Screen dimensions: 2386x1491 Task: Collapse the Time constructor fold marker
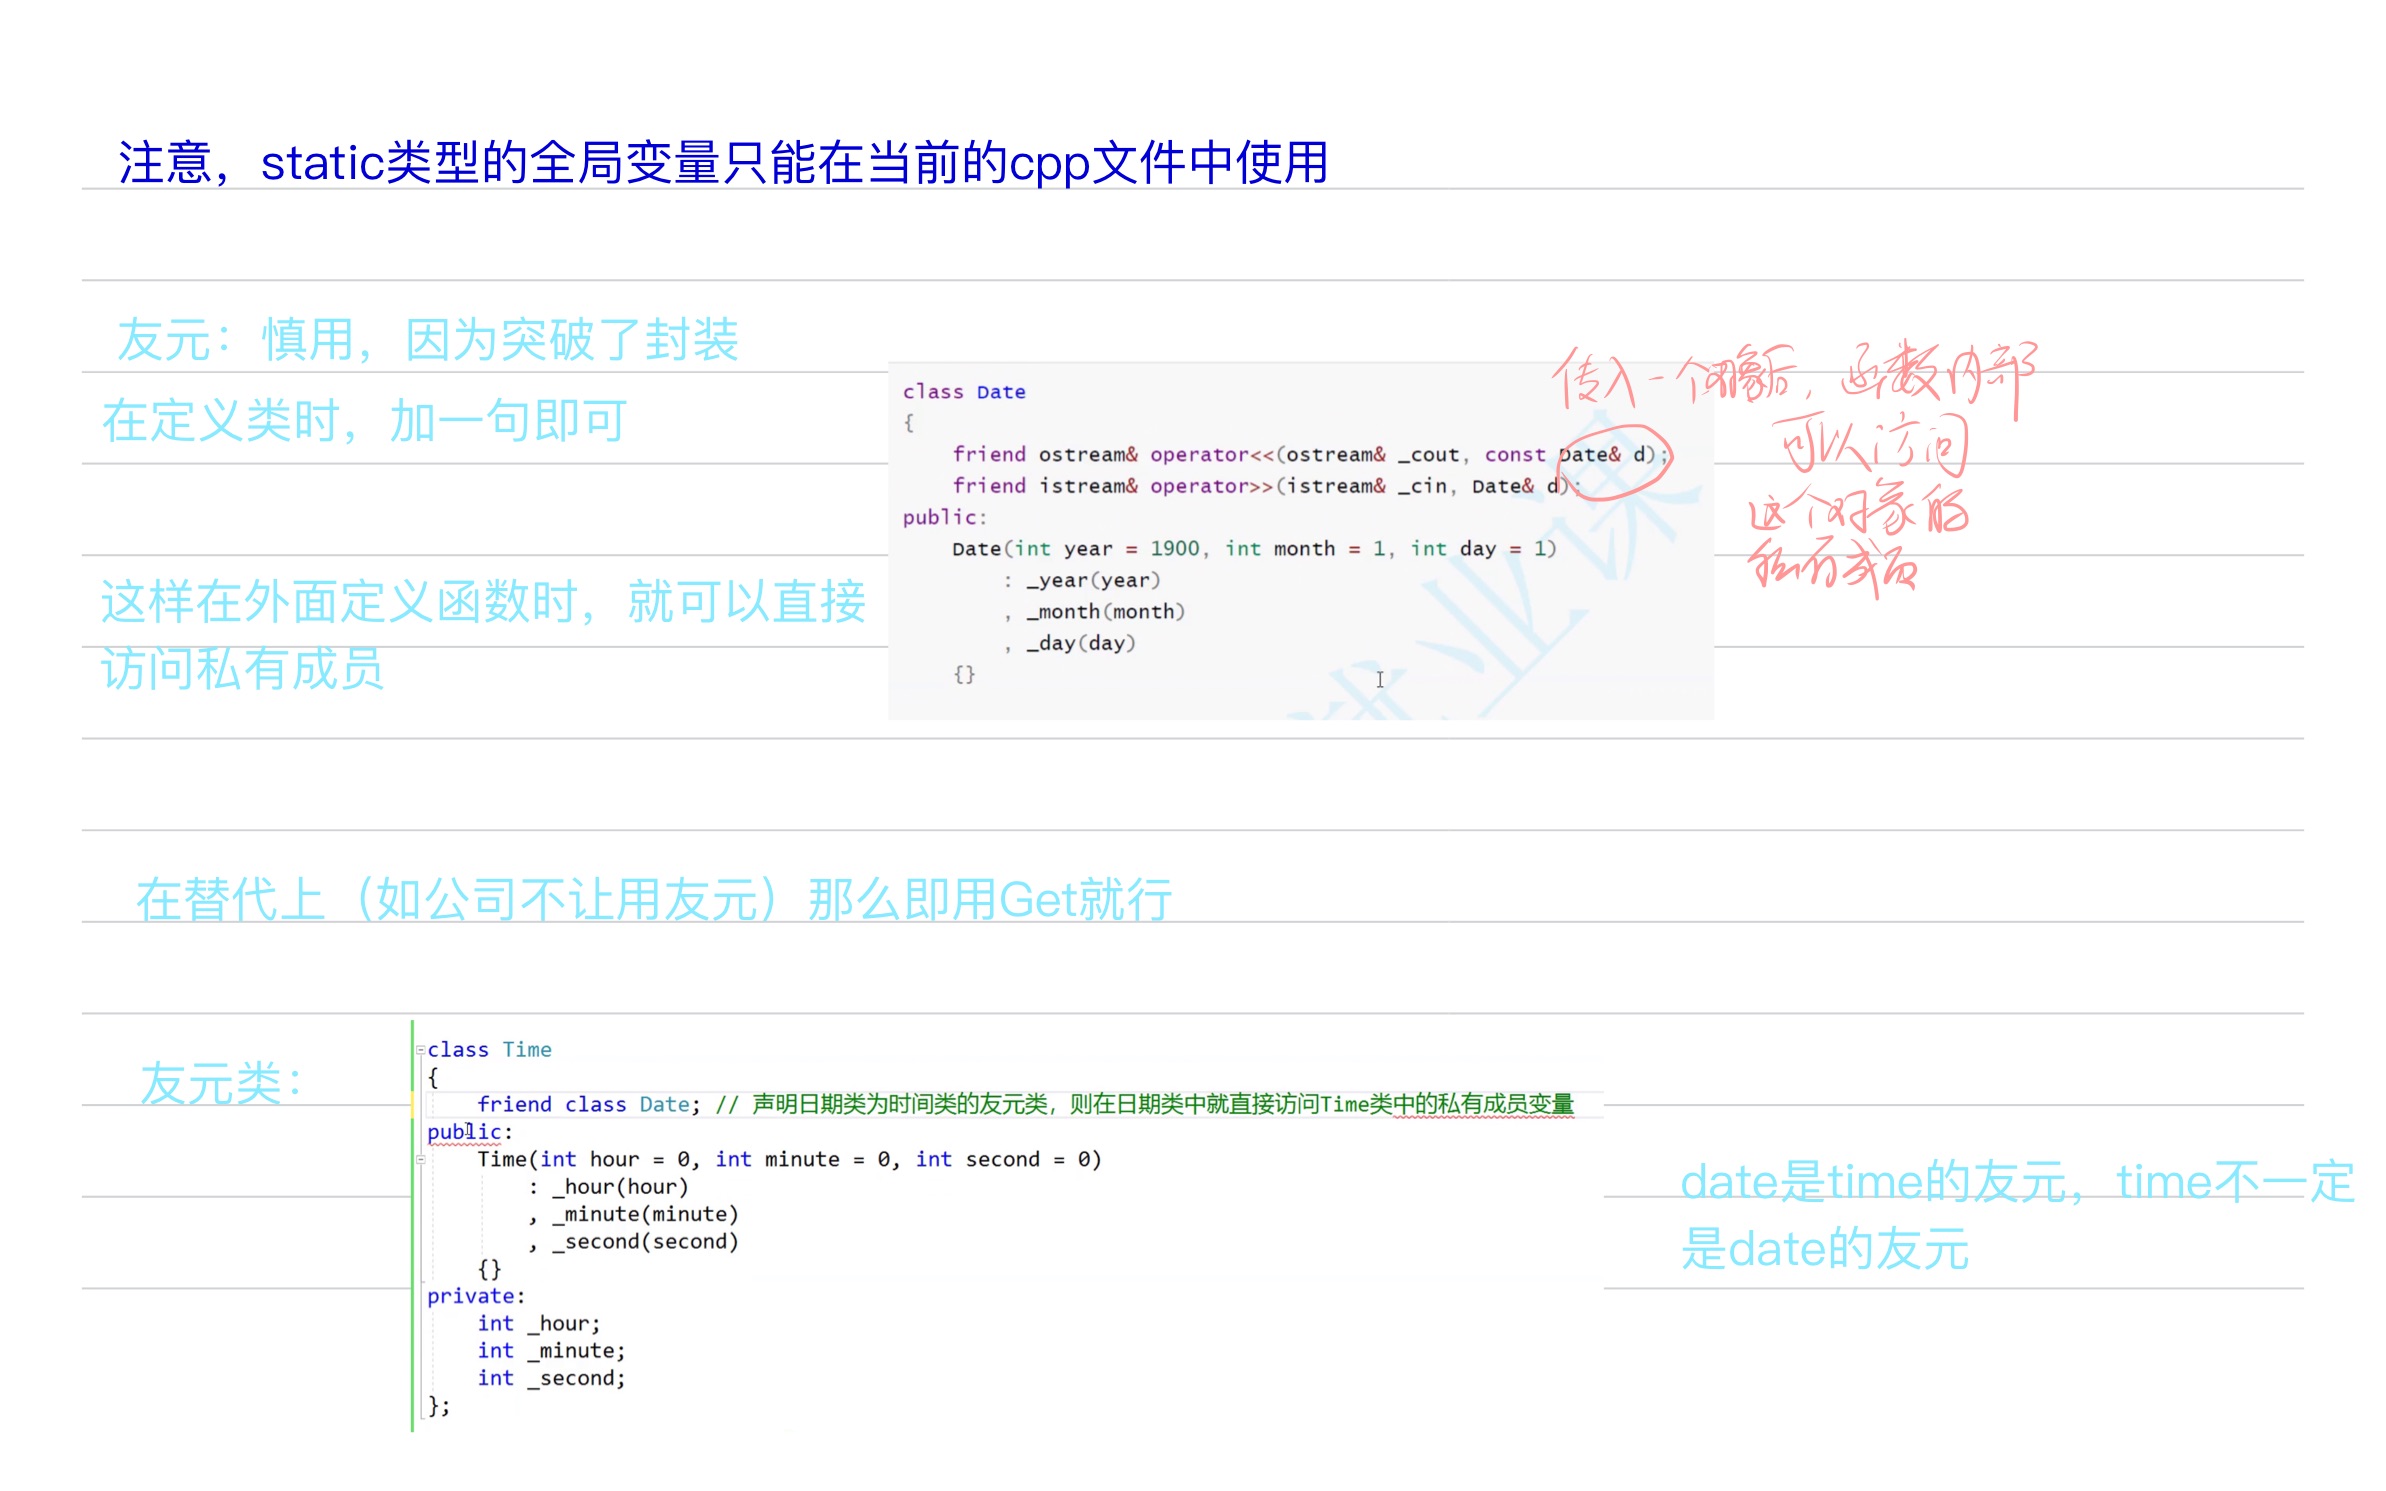[421, 1160]
